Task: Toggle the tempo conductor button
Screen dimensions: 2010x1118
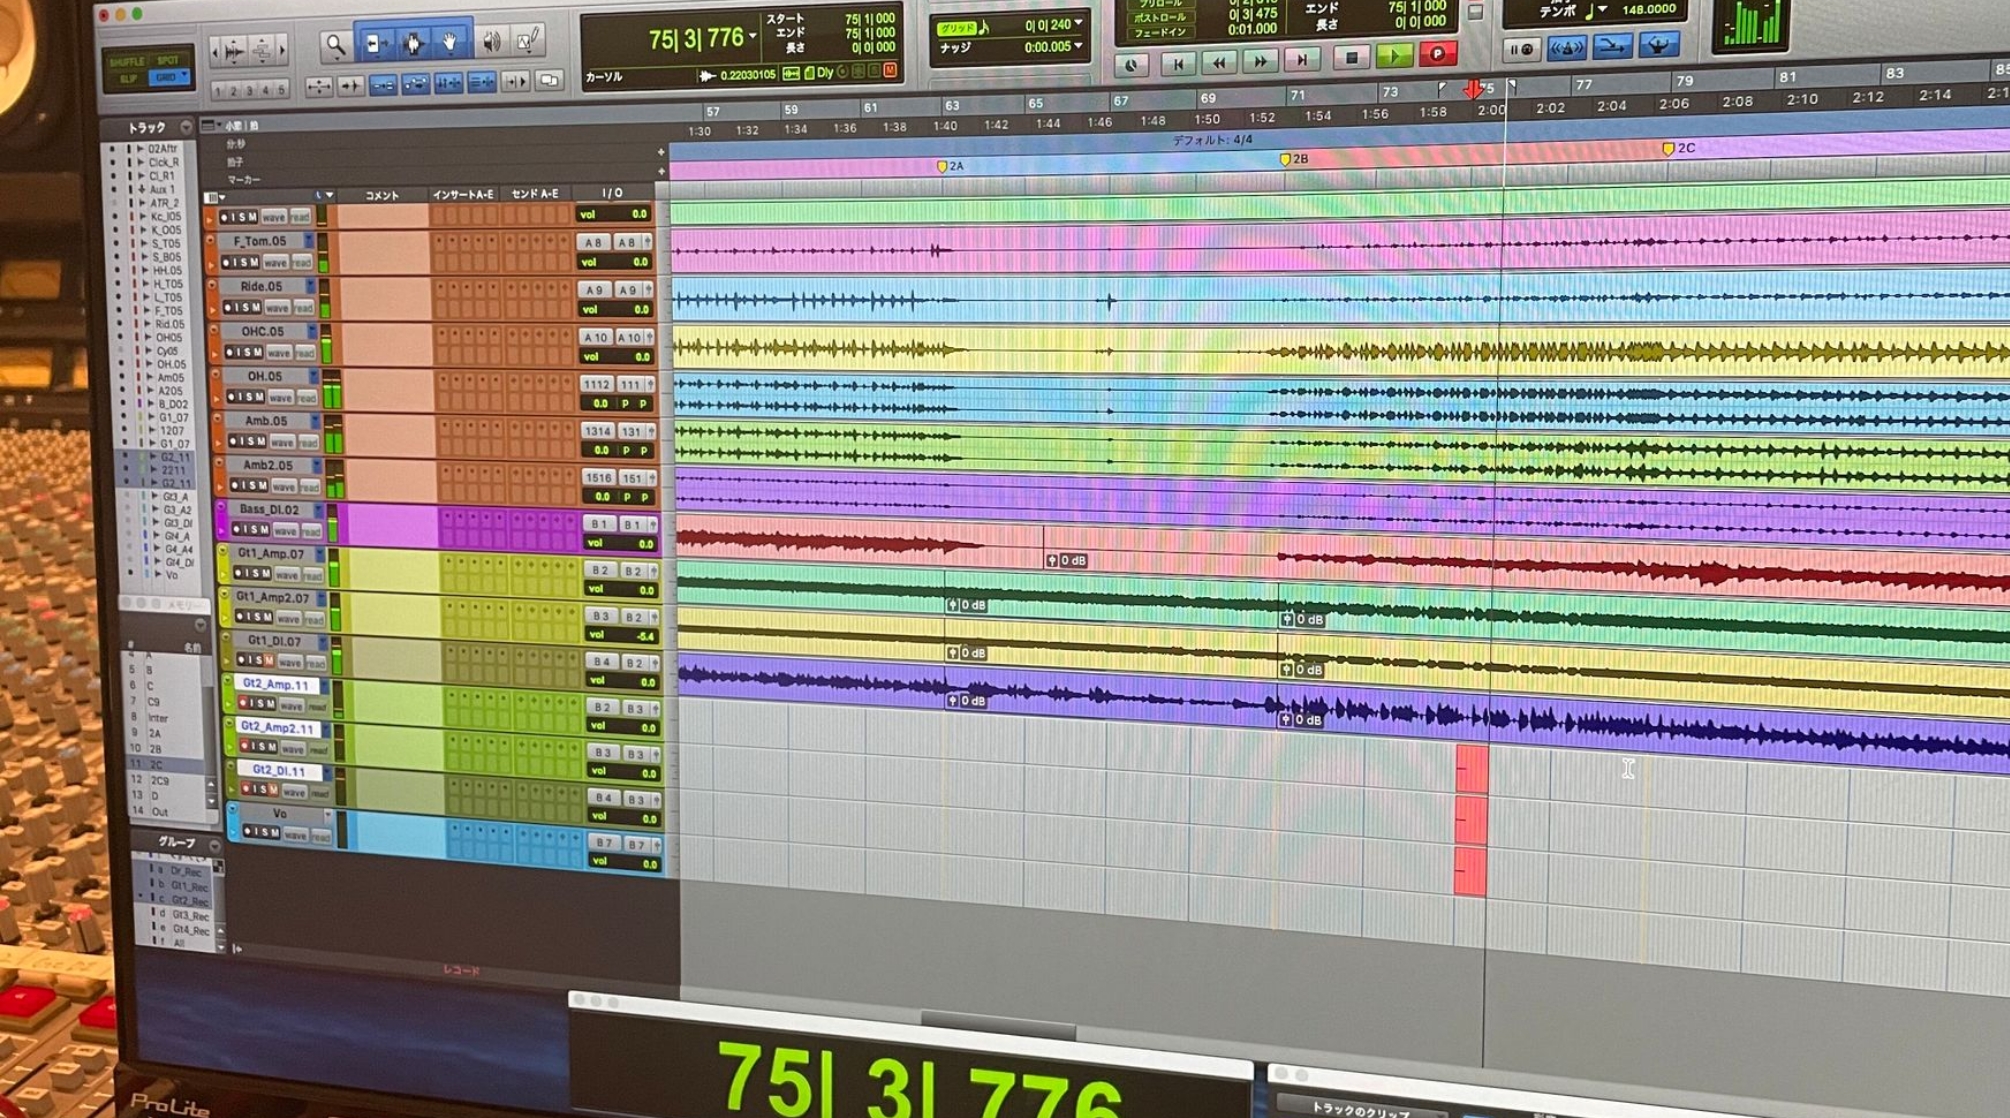Action: click(1658, 44)
